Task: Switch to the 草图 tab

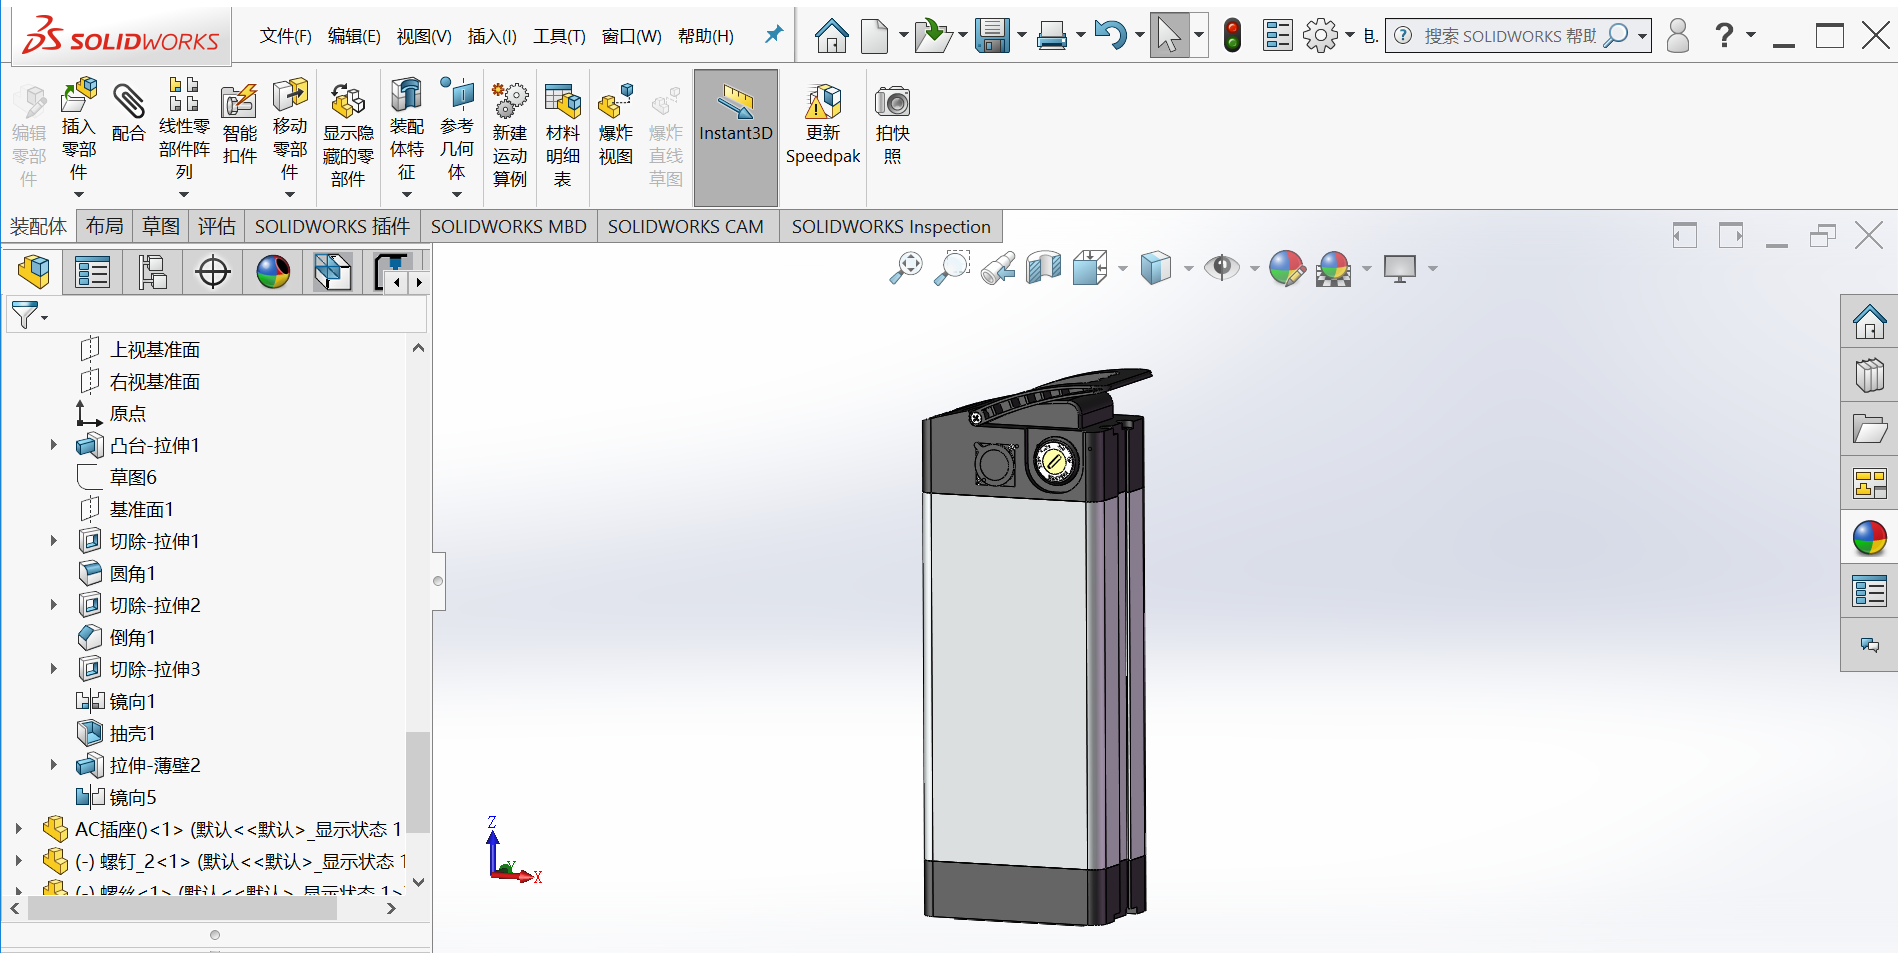Action: coord(161,226)
